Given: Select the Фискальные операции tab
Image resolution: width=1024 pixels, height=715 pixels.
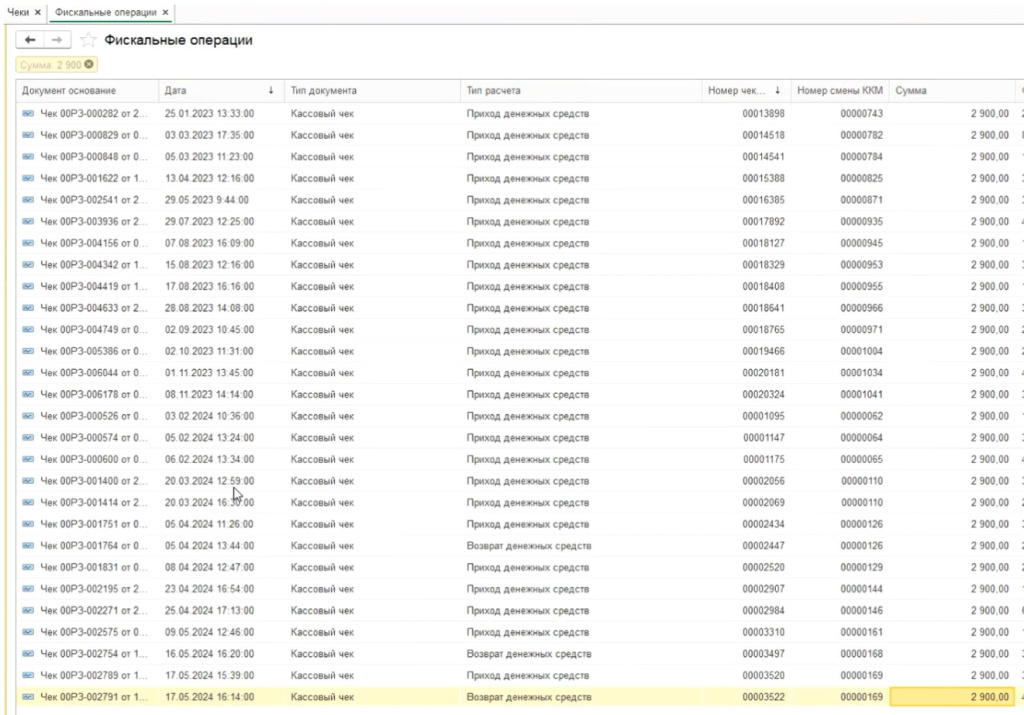Looking at the screenshot, I should tap(105, 12).
